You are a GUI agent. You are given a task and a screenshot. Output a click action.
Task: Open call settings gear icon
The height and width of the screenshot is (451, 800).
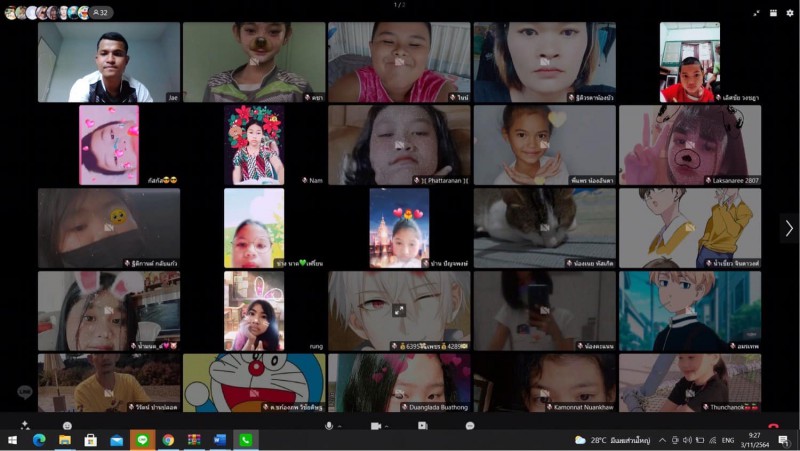pyautogui.click(x=790, y=13)
